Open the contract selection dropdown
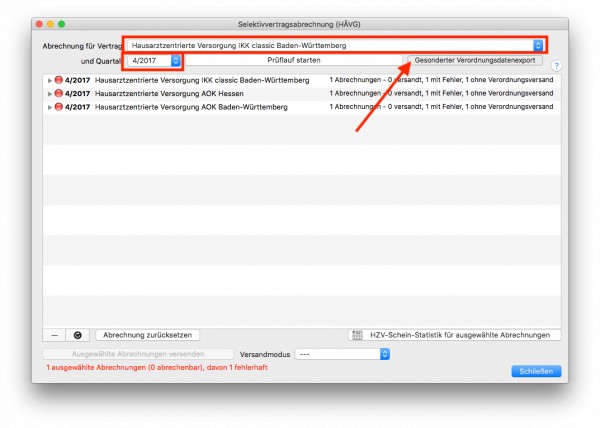 [x=335, y=46]
